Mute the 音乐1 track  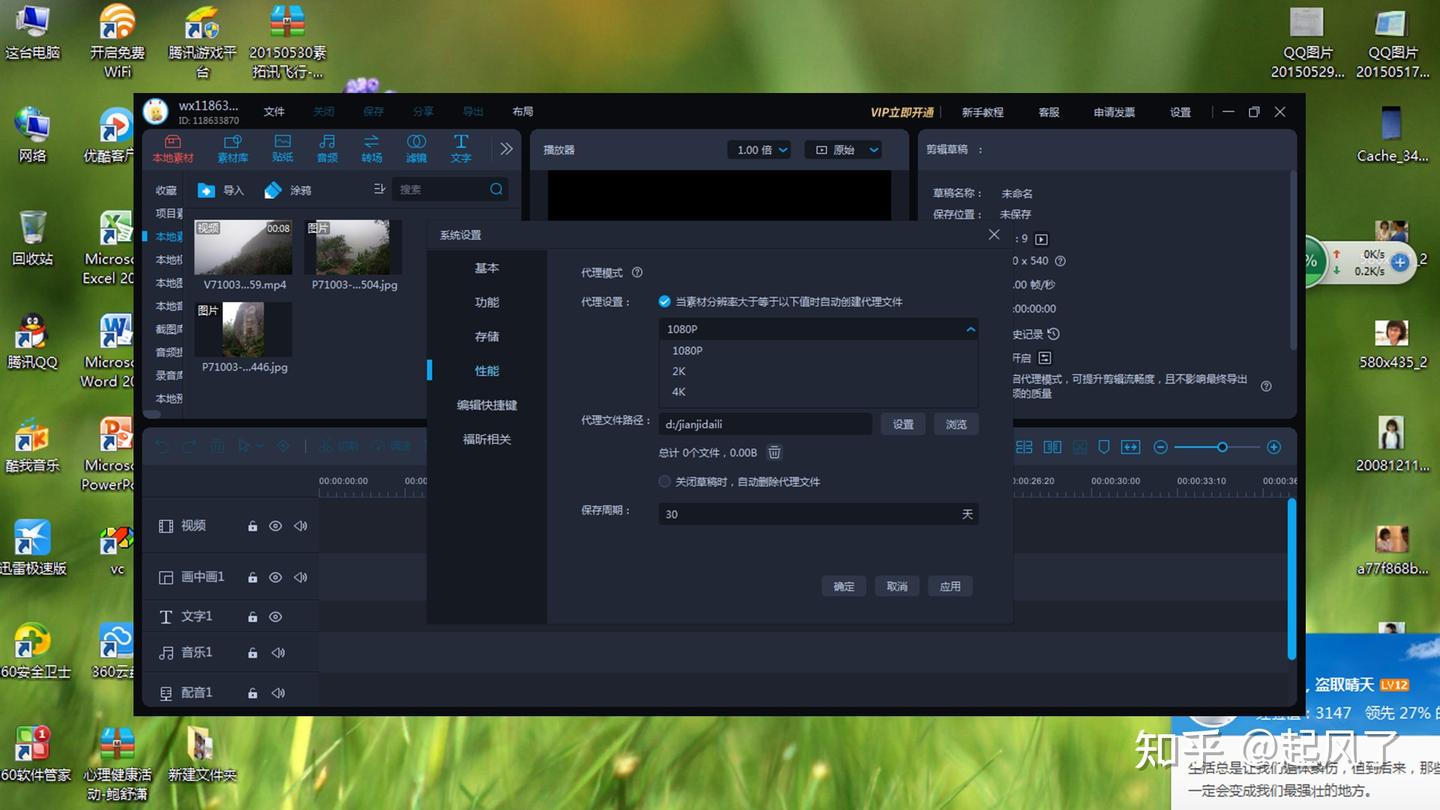278,653
